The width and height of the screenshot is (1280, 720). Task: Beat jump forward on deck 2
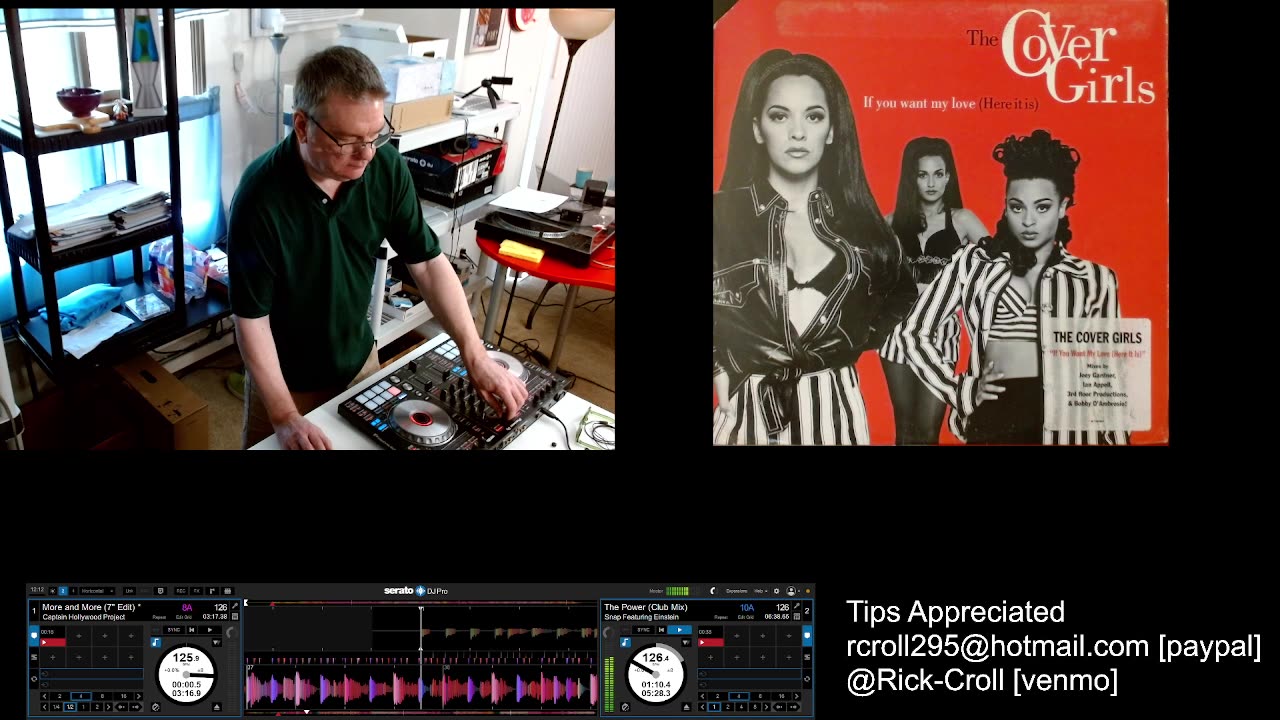[794, 707]
